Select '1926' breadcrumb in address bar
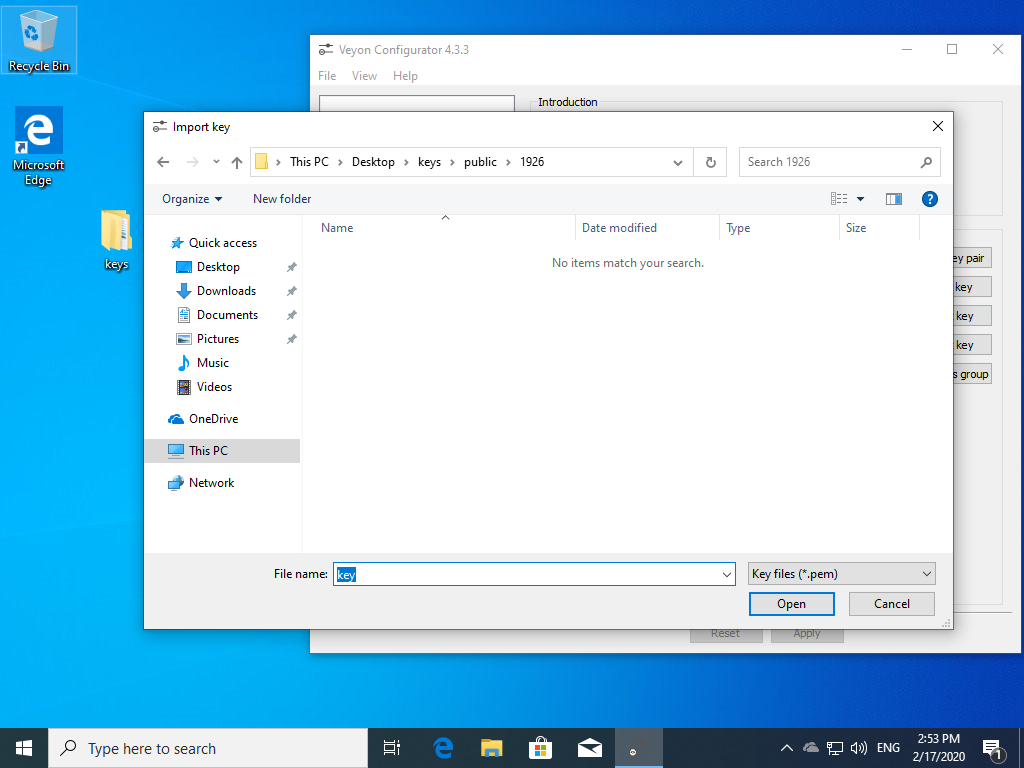The width and height of the screenshot is (1024, 768). click(x=532, y=162)
